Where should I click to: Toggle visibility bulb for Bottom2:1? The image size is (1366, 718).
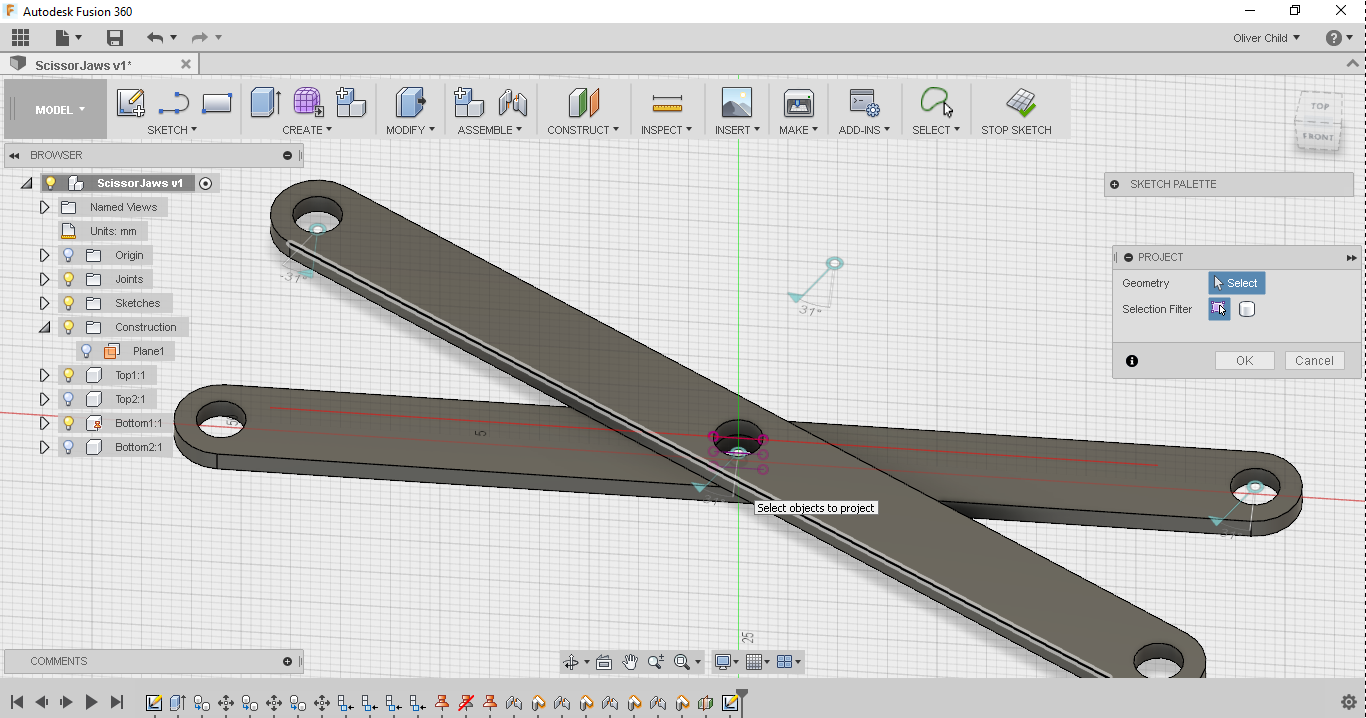[x=69, y=447]
